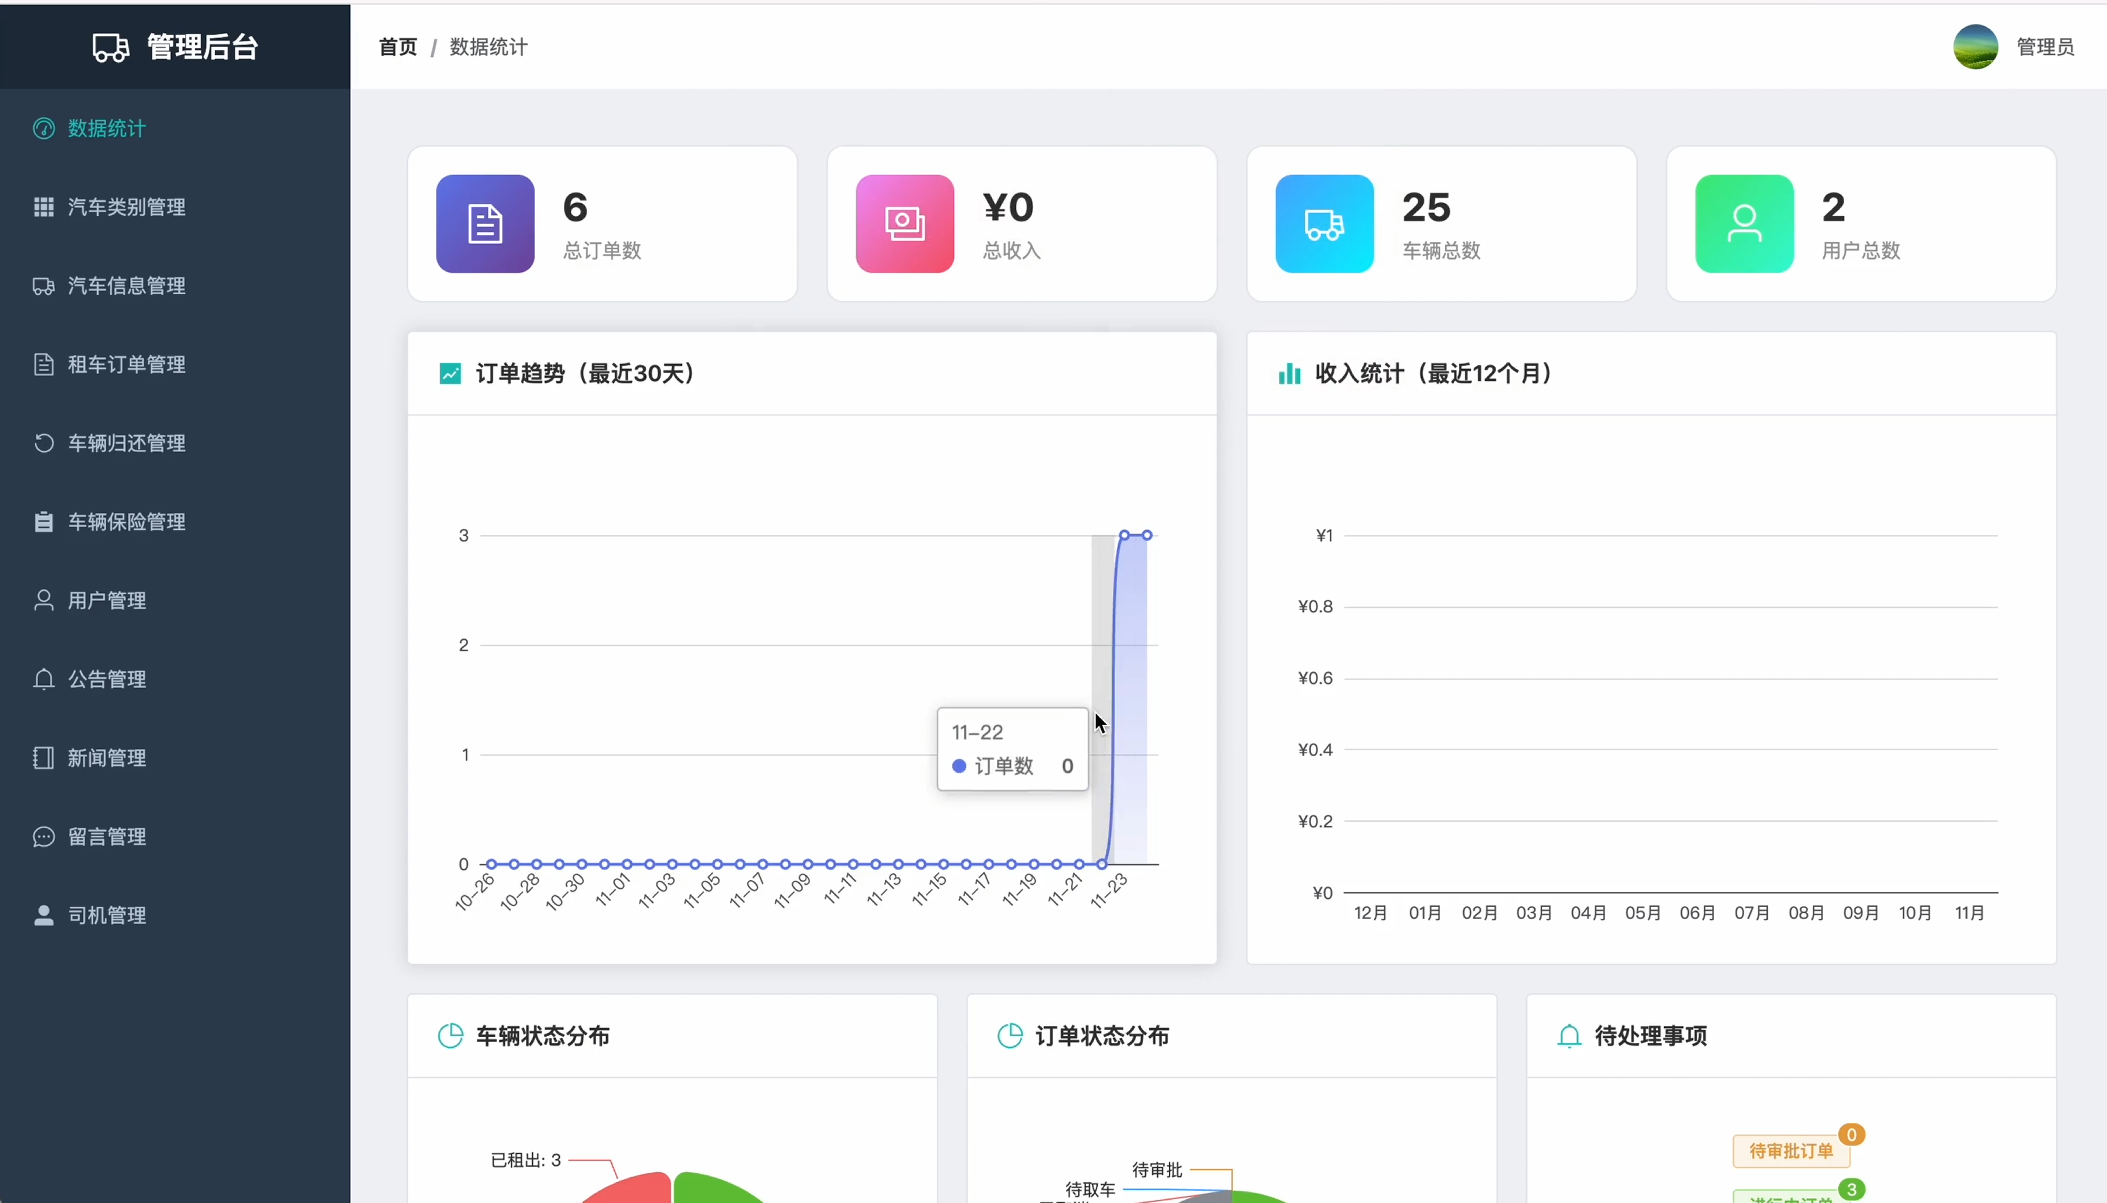Image resolution: width=2107 pixels, height=1203 pixels.
Task: Open 留言管理 in the sidebar
Action: click(107, 837)
